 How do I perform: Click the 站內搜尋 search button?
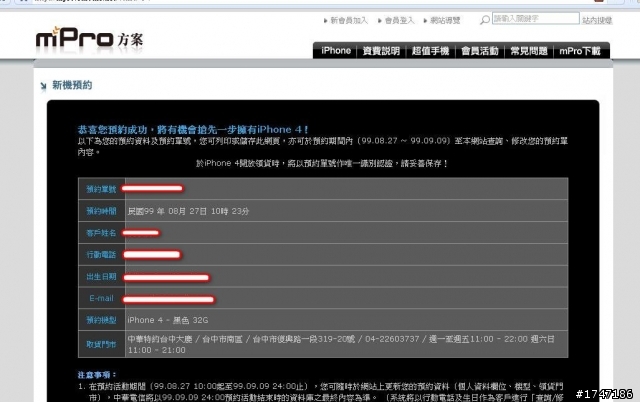click(x=597, y=20)
